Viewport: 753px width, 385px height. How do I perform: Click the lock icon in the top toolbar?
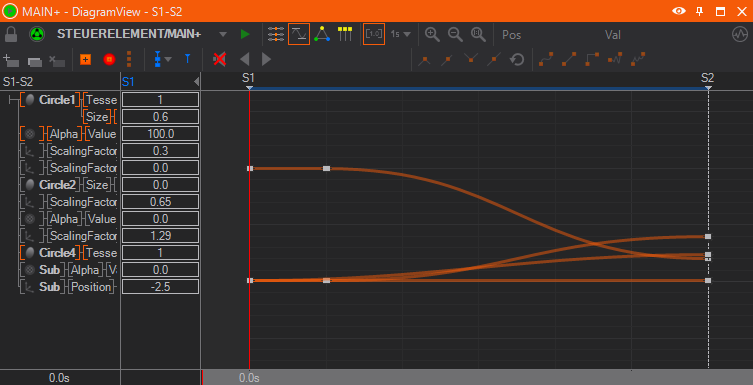point(11,34)
